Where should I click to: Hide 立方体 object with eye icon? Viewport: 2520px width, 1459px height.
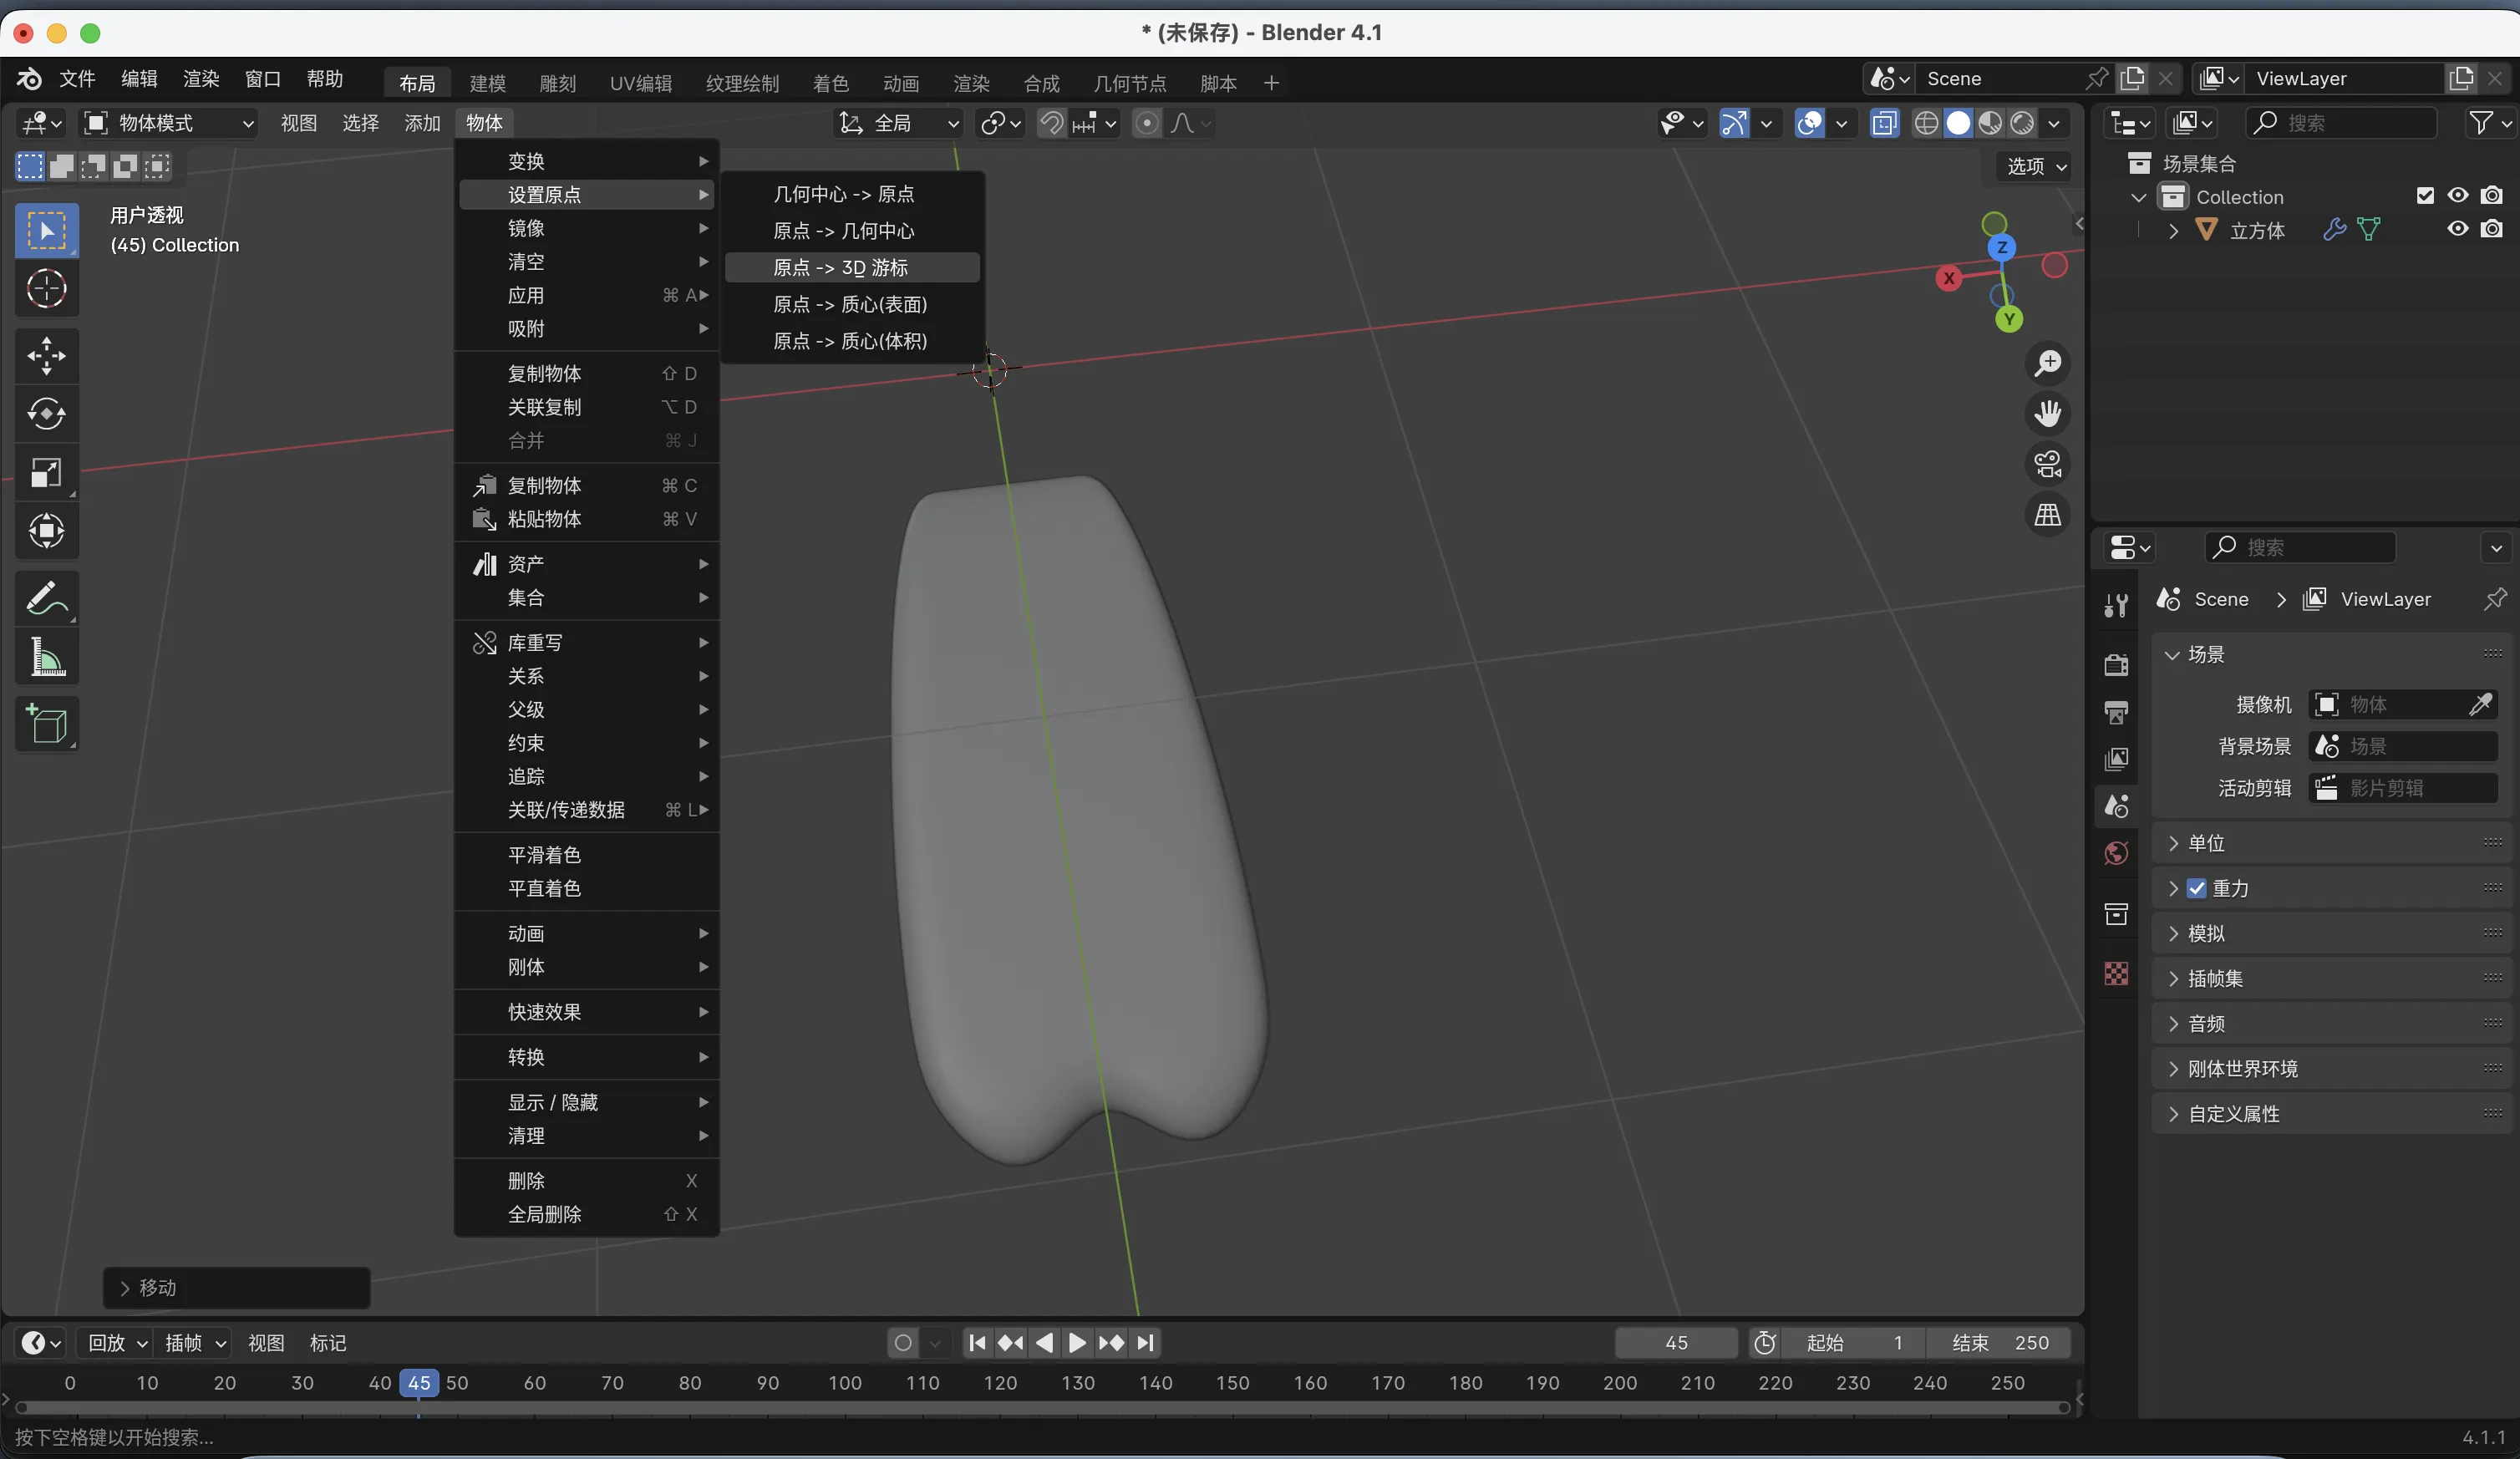[2457, 229]
